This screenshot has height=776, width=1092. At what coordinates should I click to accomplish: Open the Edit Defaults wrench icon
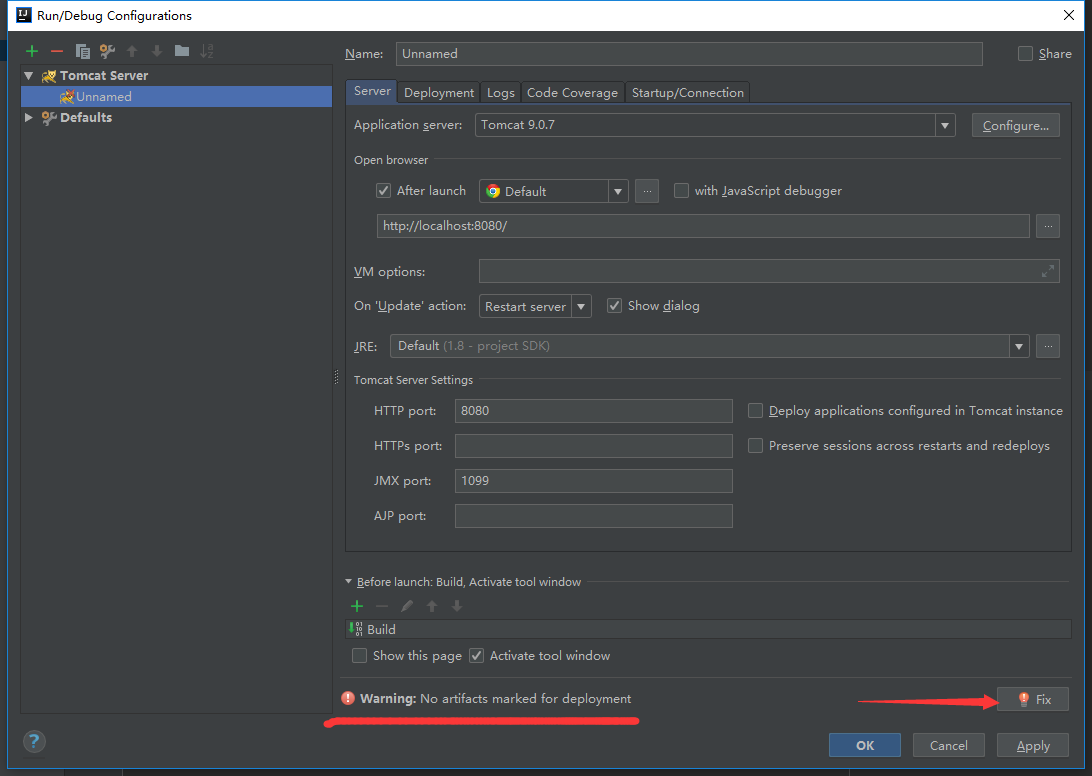click(107, 51)
